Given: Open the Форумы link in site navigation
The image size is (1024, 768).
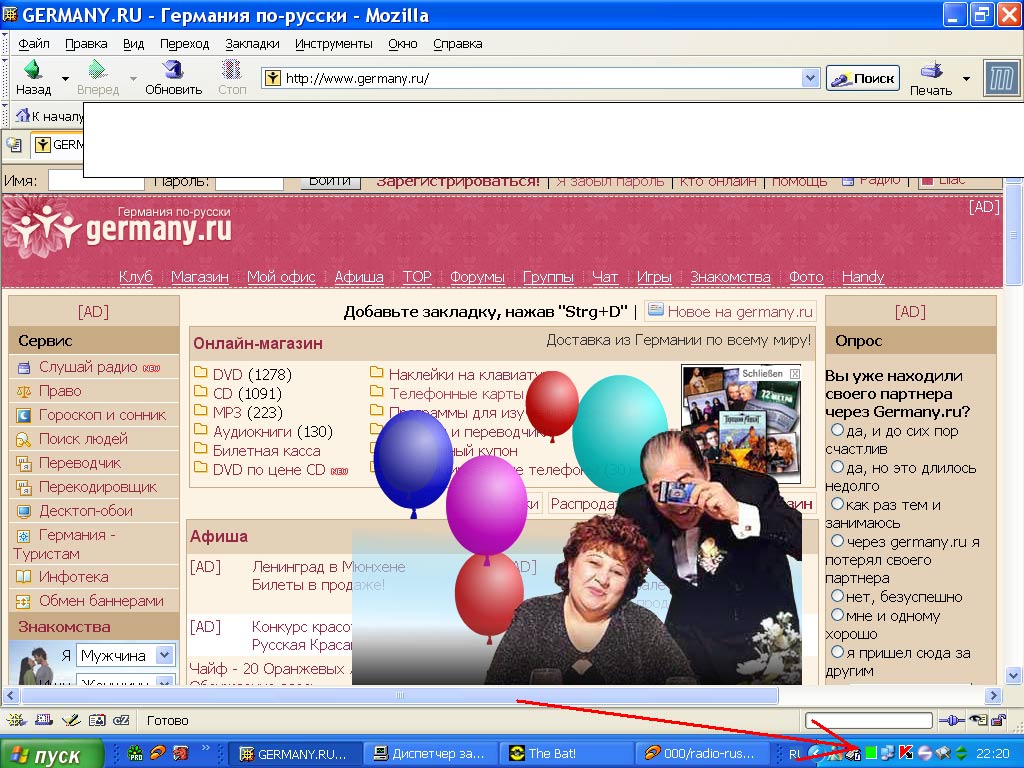Looking at the screenshot, I should pos(477,277).
